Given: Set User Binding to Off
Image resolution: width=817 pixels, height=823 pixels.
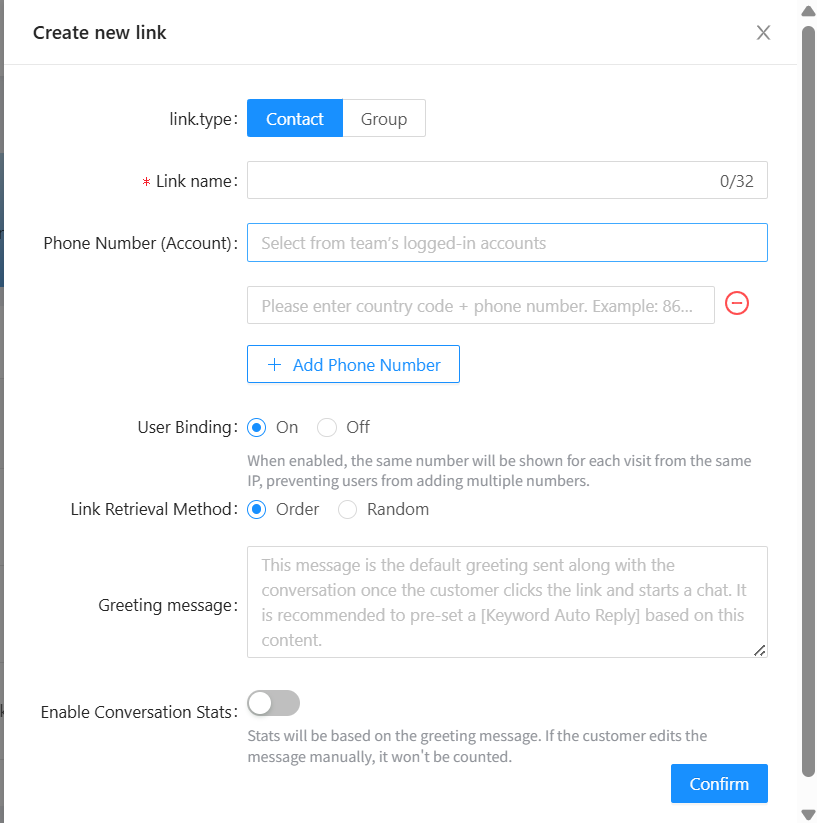Looking at the screenshot, I should click(327, 427).
